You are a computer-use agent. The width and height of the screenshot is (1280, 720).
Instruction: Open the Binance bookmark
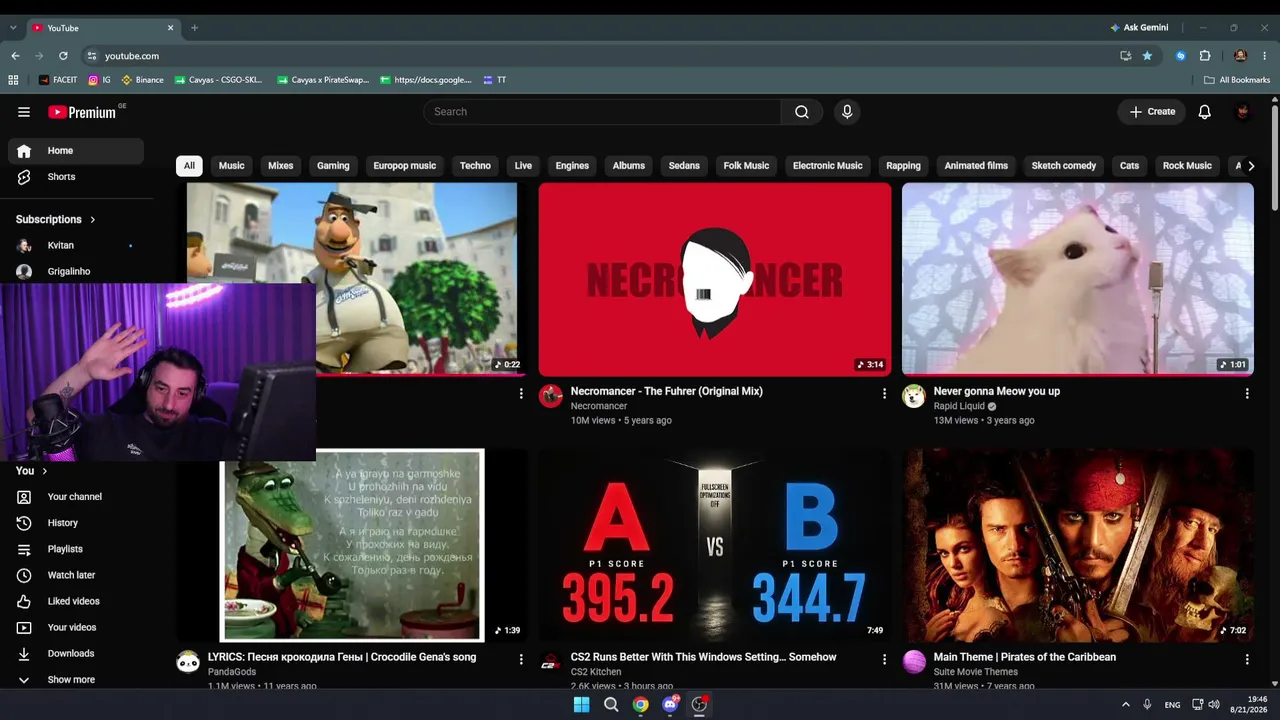pos(142,80)
